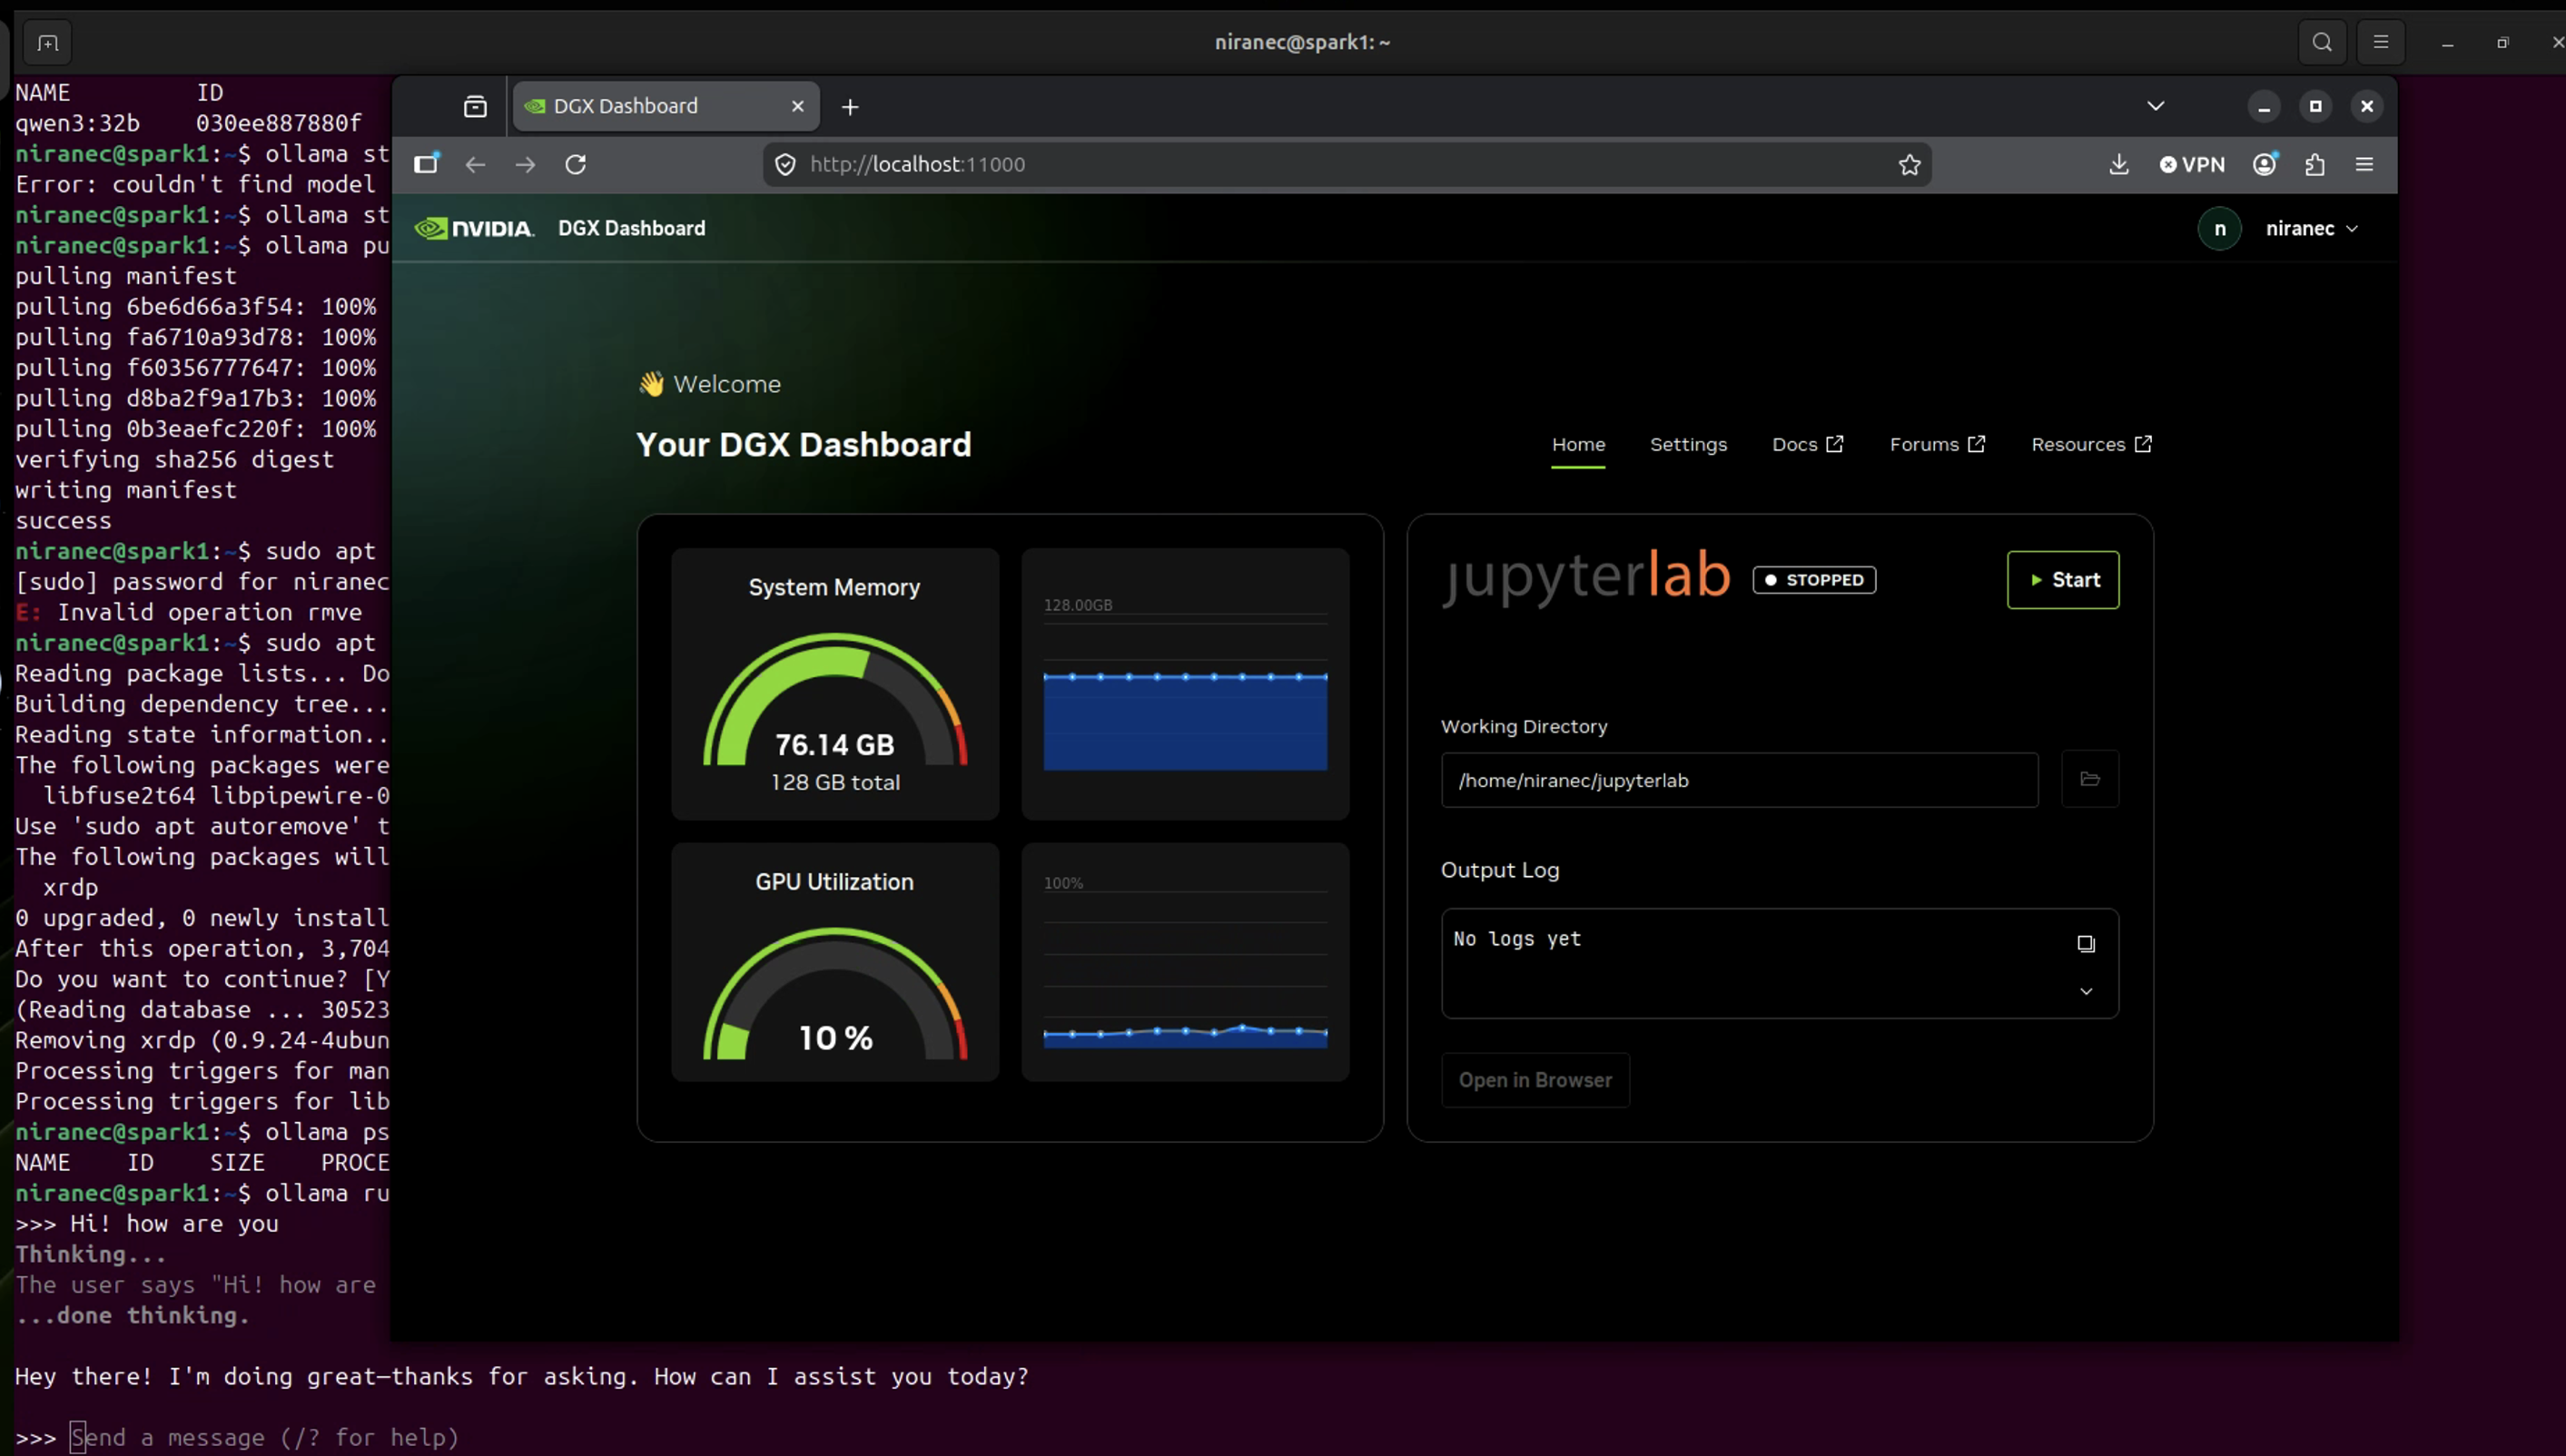Image resolution: width=2566 pixels, height=1456 pixels.
Task: Click the '128 GB total' text
Action: 835,782
